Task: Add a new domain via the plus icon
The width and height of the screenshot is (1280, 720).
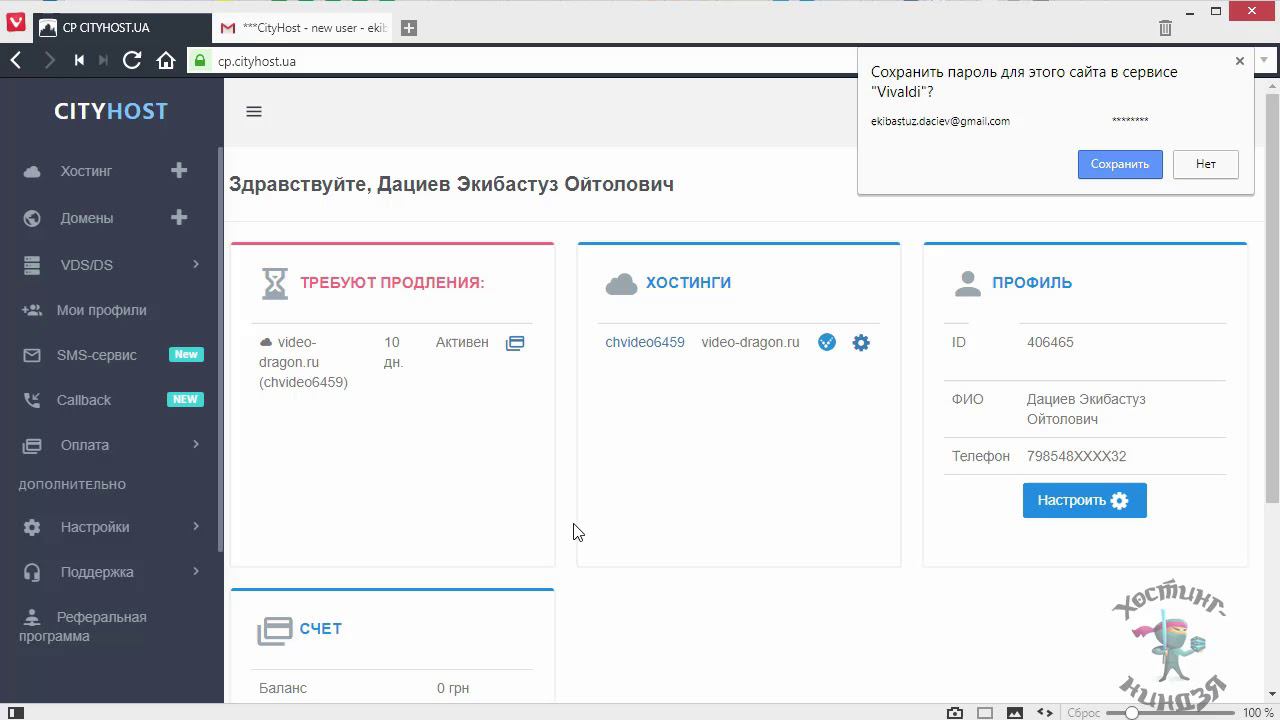Action: [x=179, y=217]
